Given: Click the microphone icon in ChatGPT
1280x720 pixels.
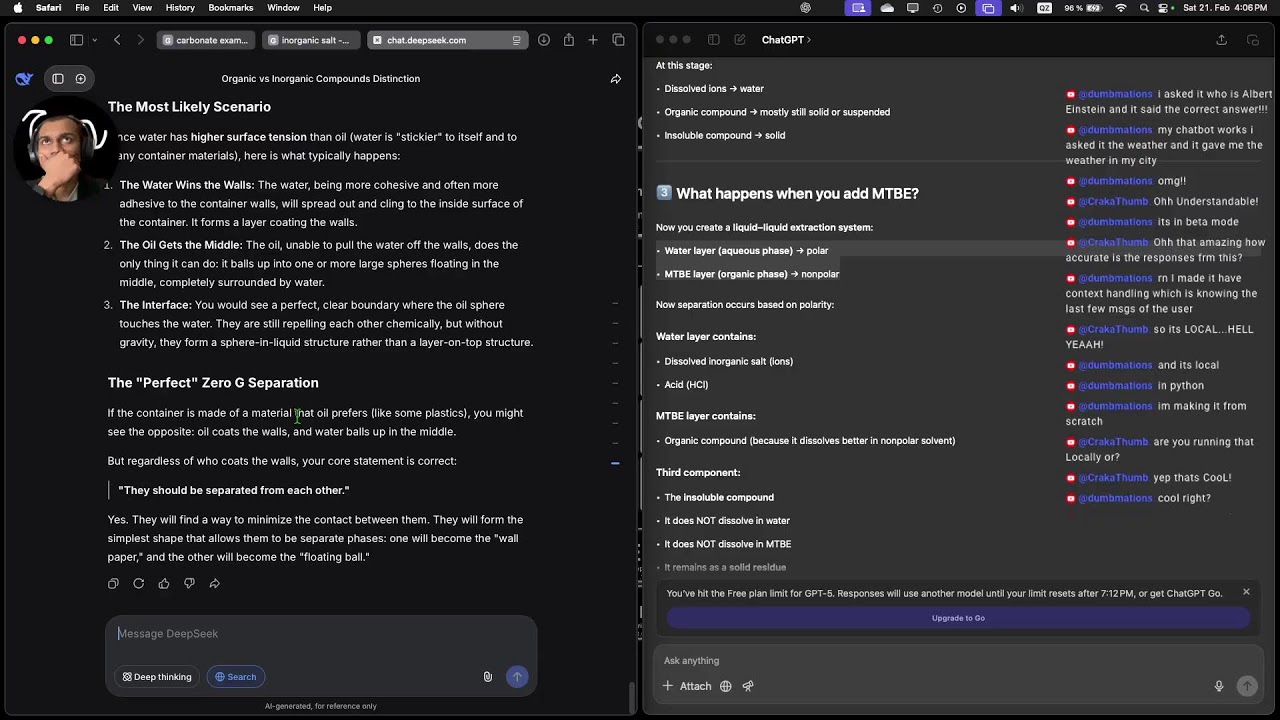Looking at the screenshot, I should (1219, 686).
